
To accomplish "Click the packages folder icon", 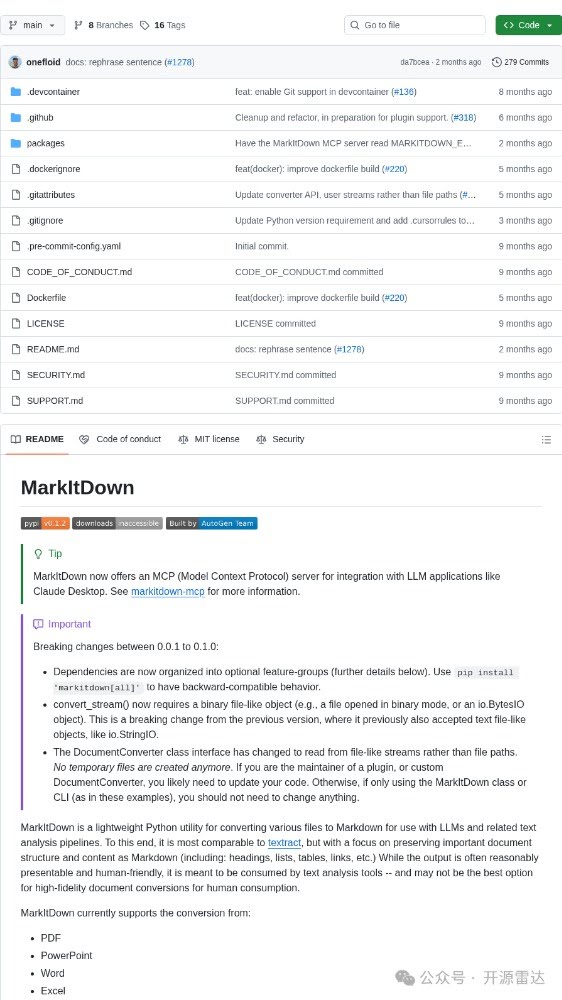I will (x=16, y=143).
